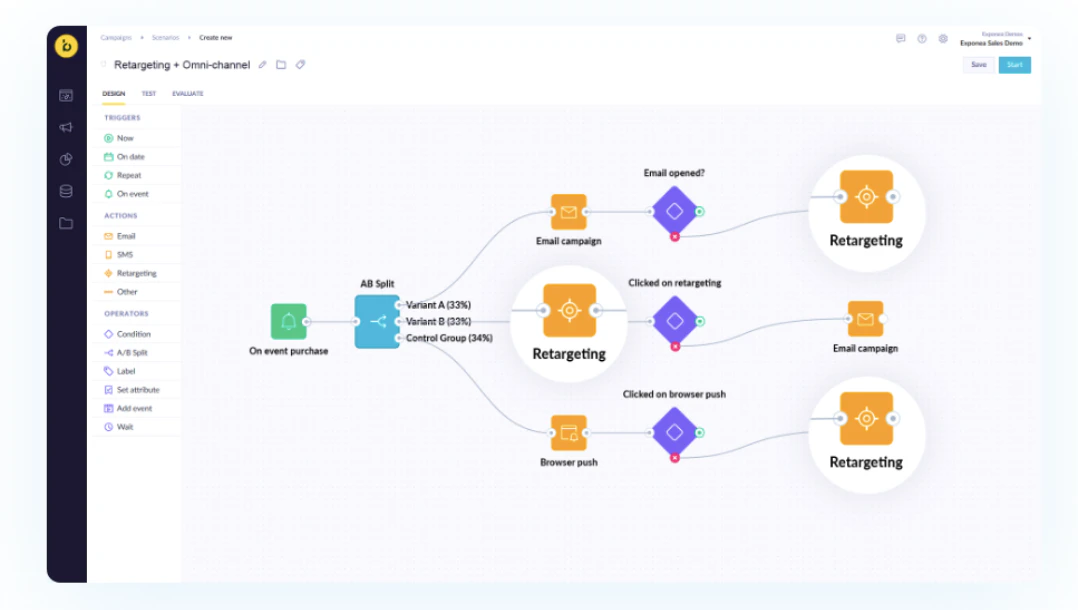Switch to the Evaluate tab
The width and height of the screenshot is (1078, 610).
pos(188,94)
